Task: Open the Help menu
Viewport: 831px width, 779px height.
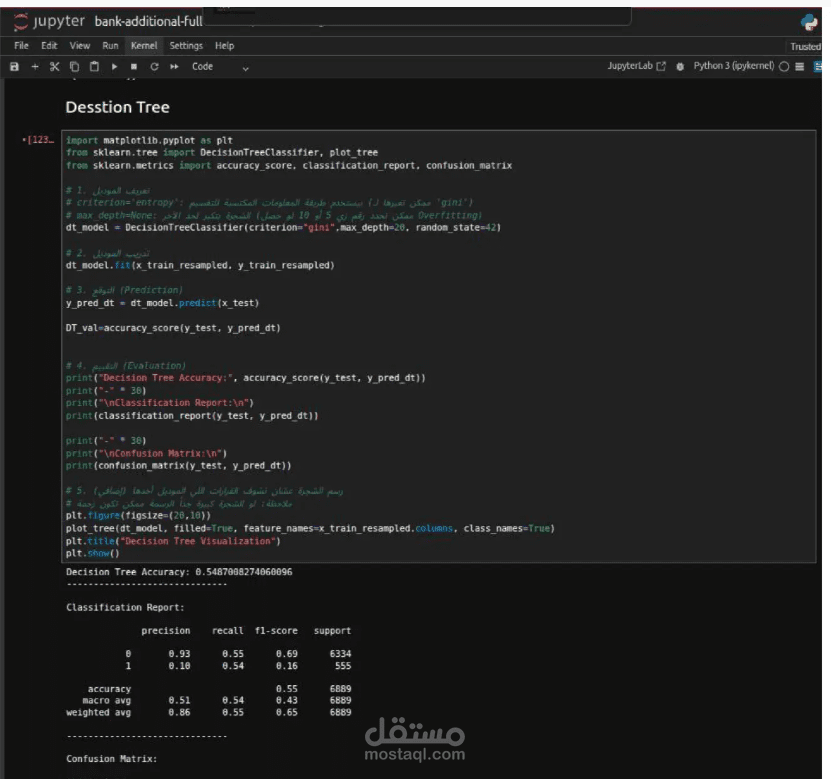Action: pos(224,46)
